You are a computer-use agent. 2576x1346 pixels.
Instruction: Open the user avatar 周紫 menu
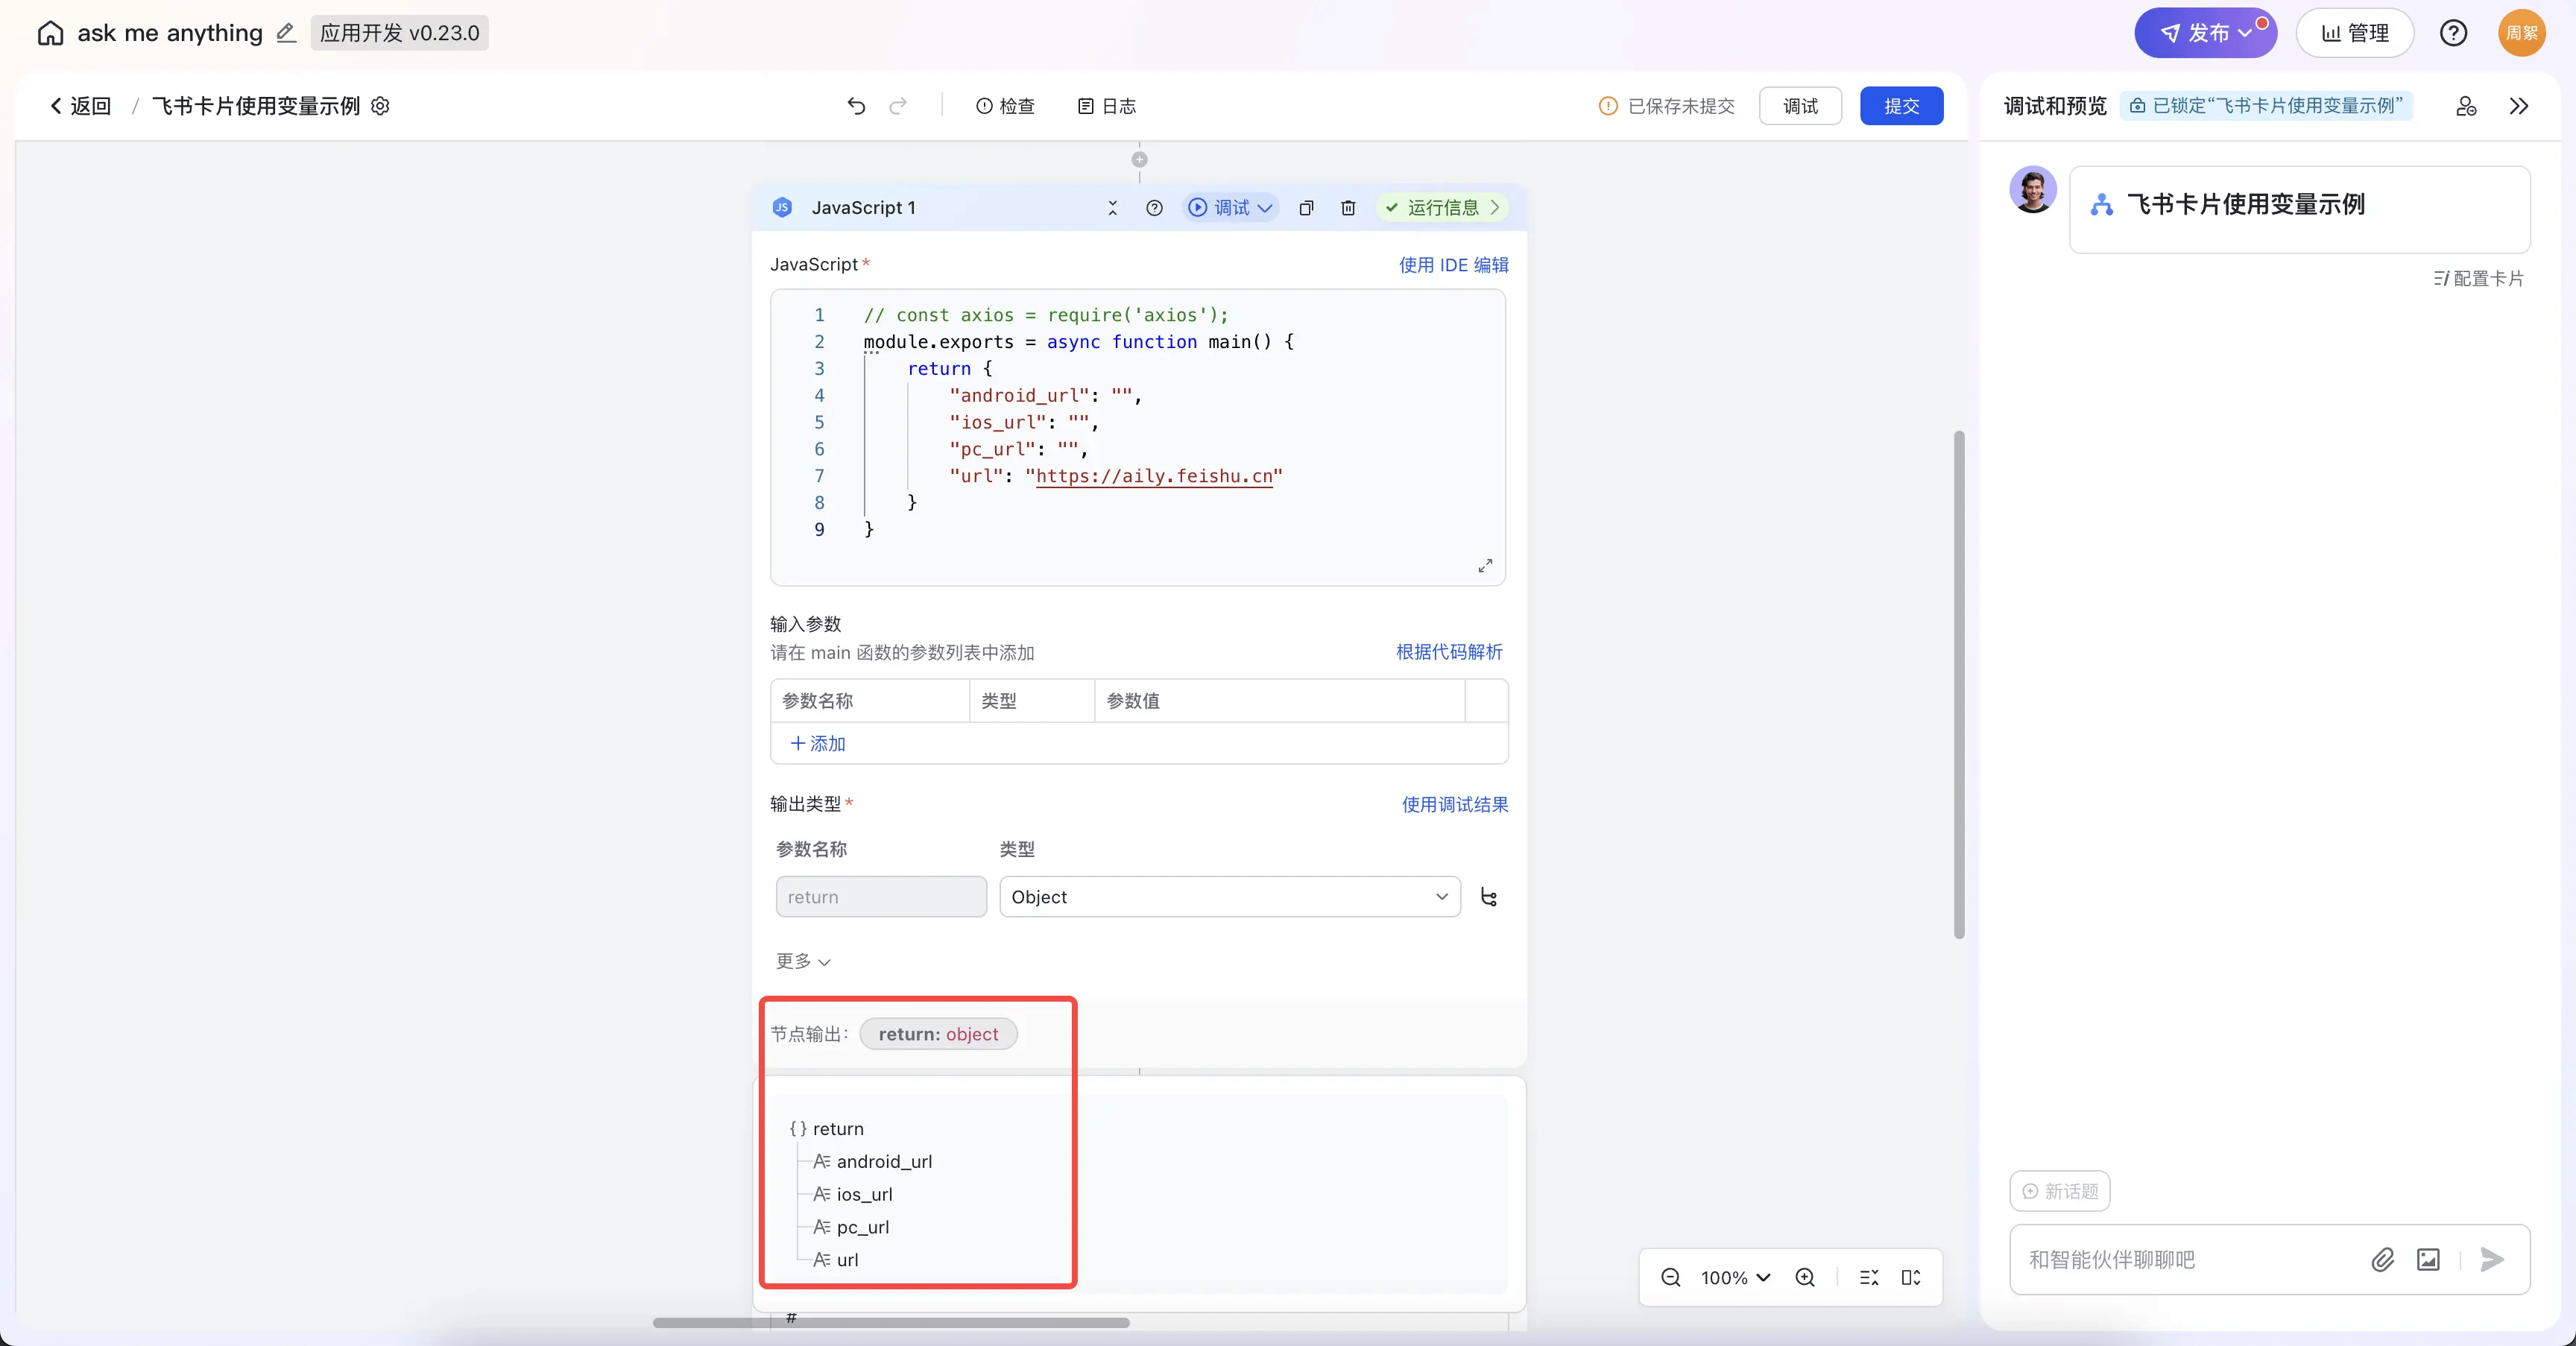click(2521, 33)
